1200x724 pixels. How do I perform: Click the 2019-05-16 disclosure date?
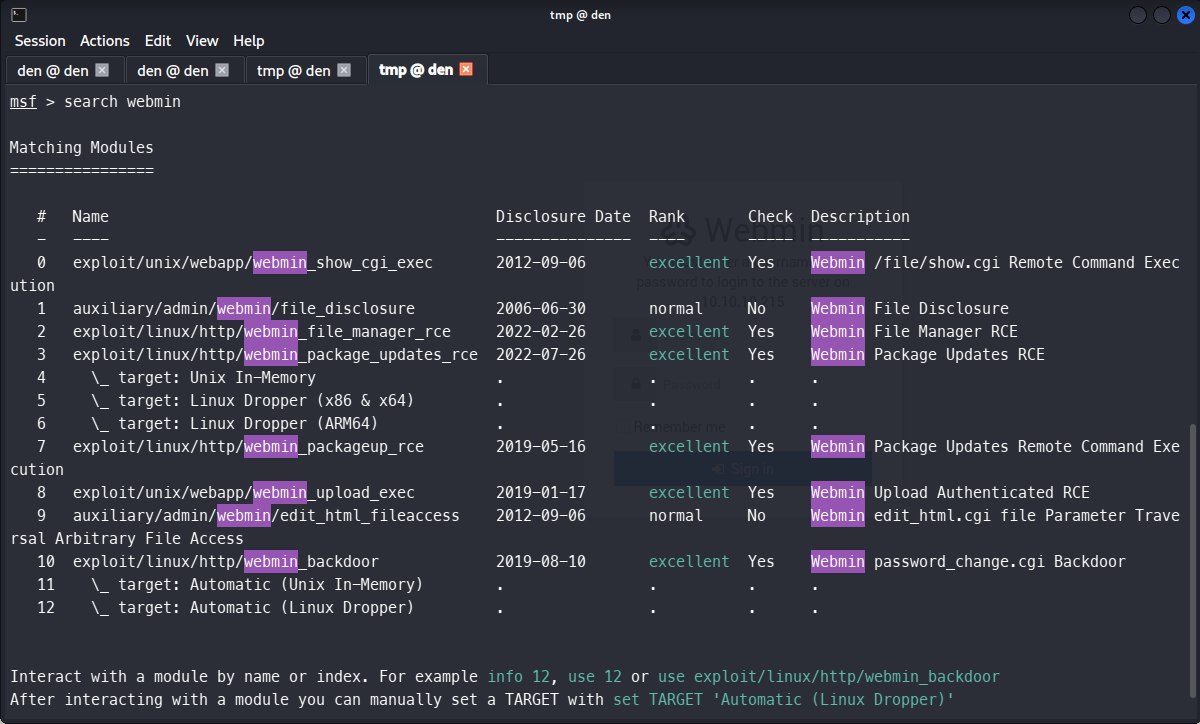coord(541,447)
